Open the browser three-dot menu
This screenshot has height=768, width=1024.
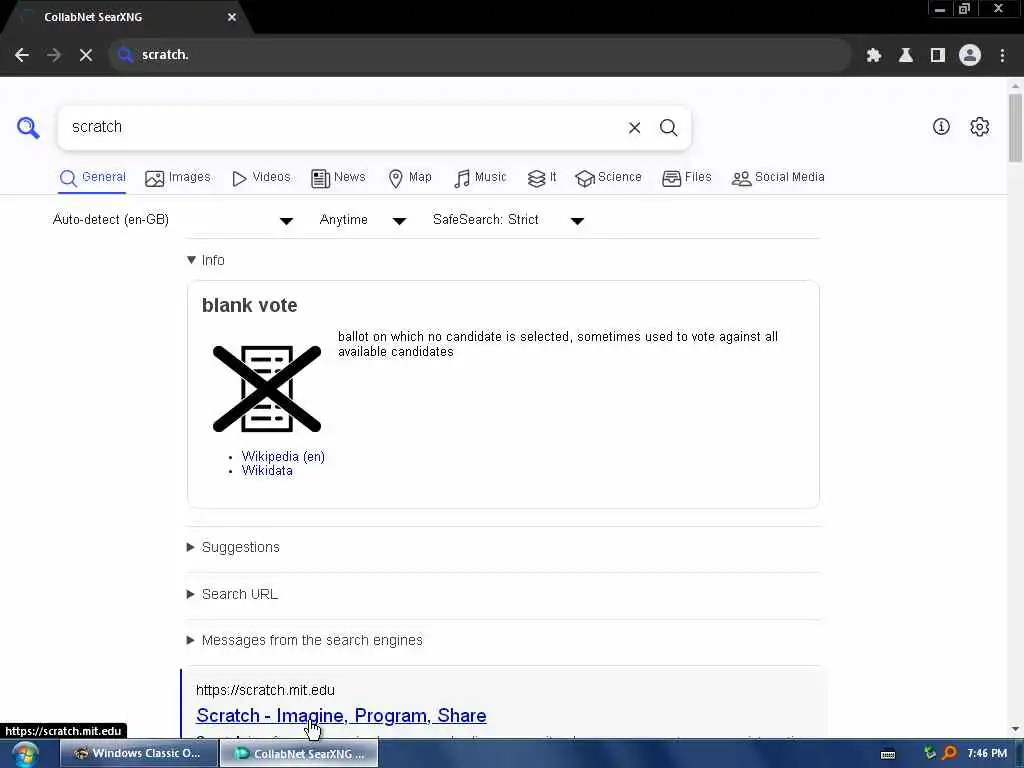point(1002,56)
